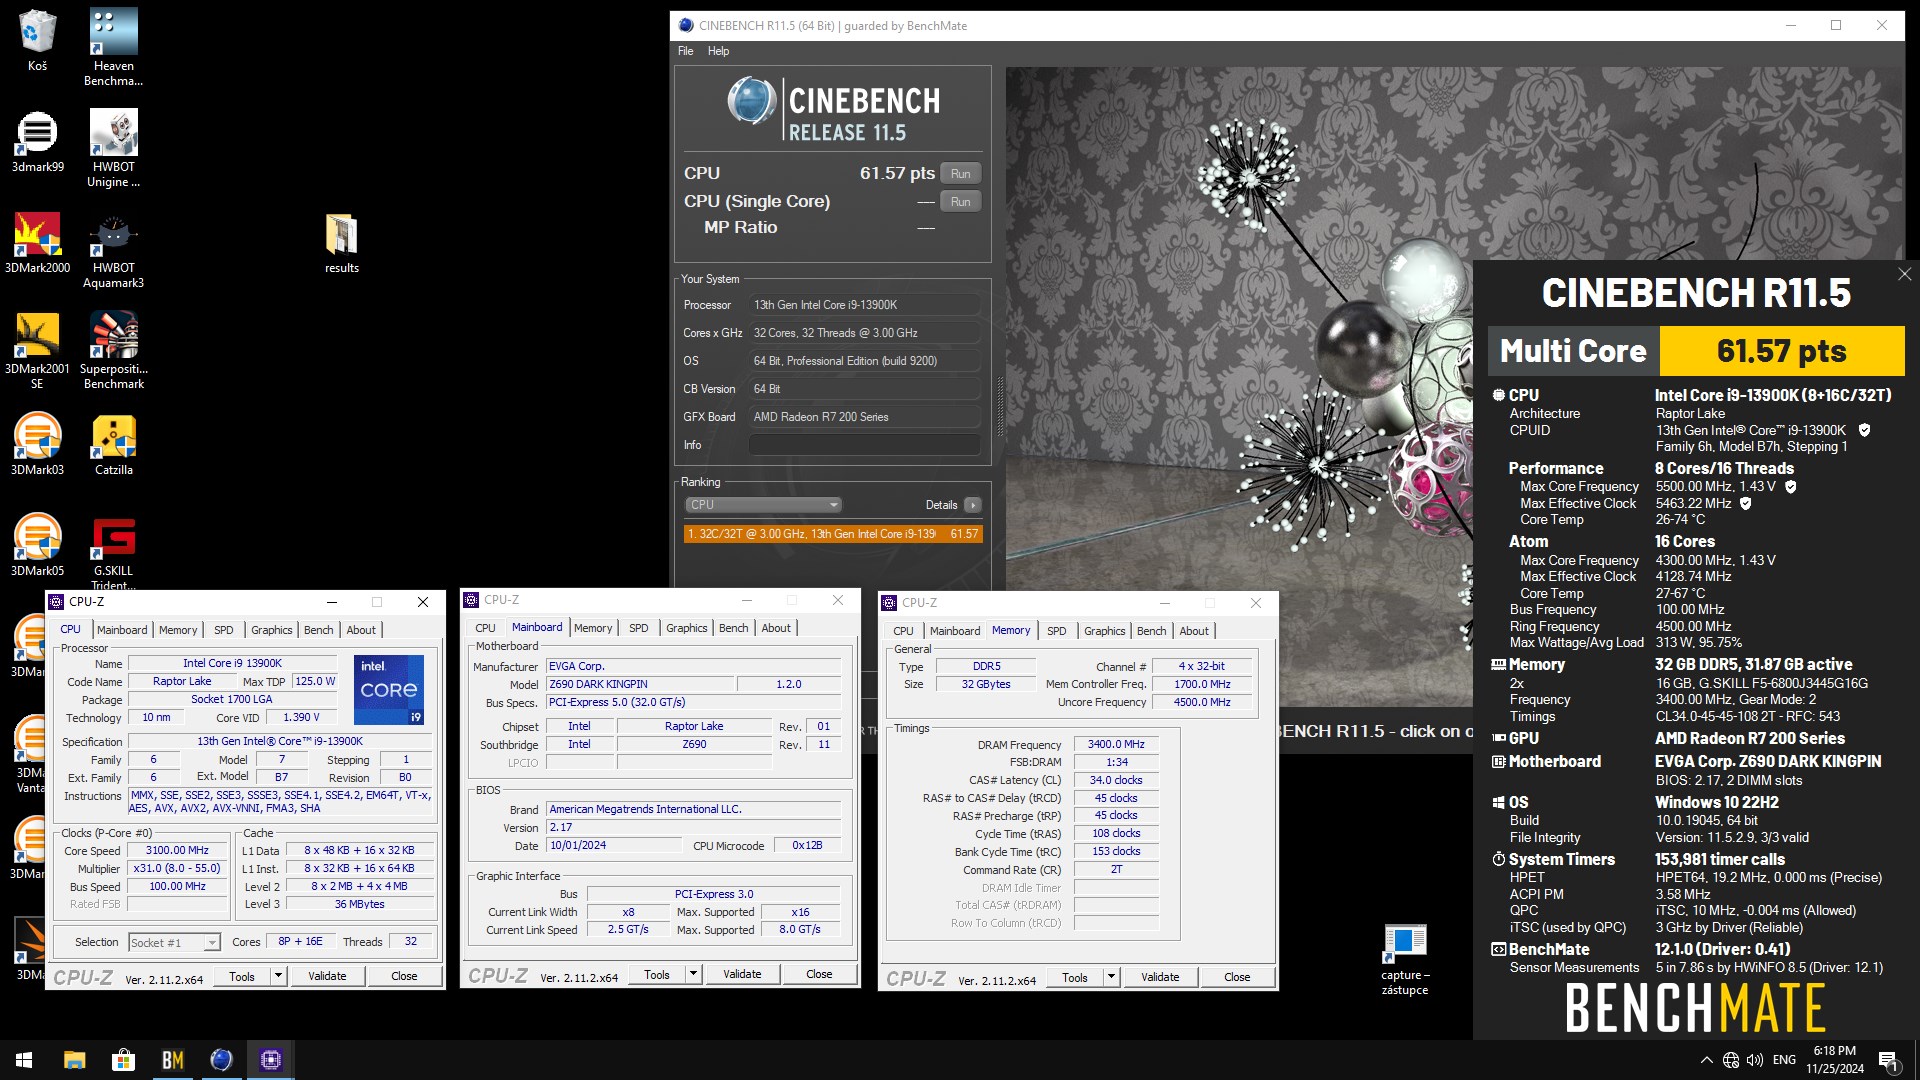
Task: Open the capture shortcut on desktop
Action: (x=1405, y=960)
